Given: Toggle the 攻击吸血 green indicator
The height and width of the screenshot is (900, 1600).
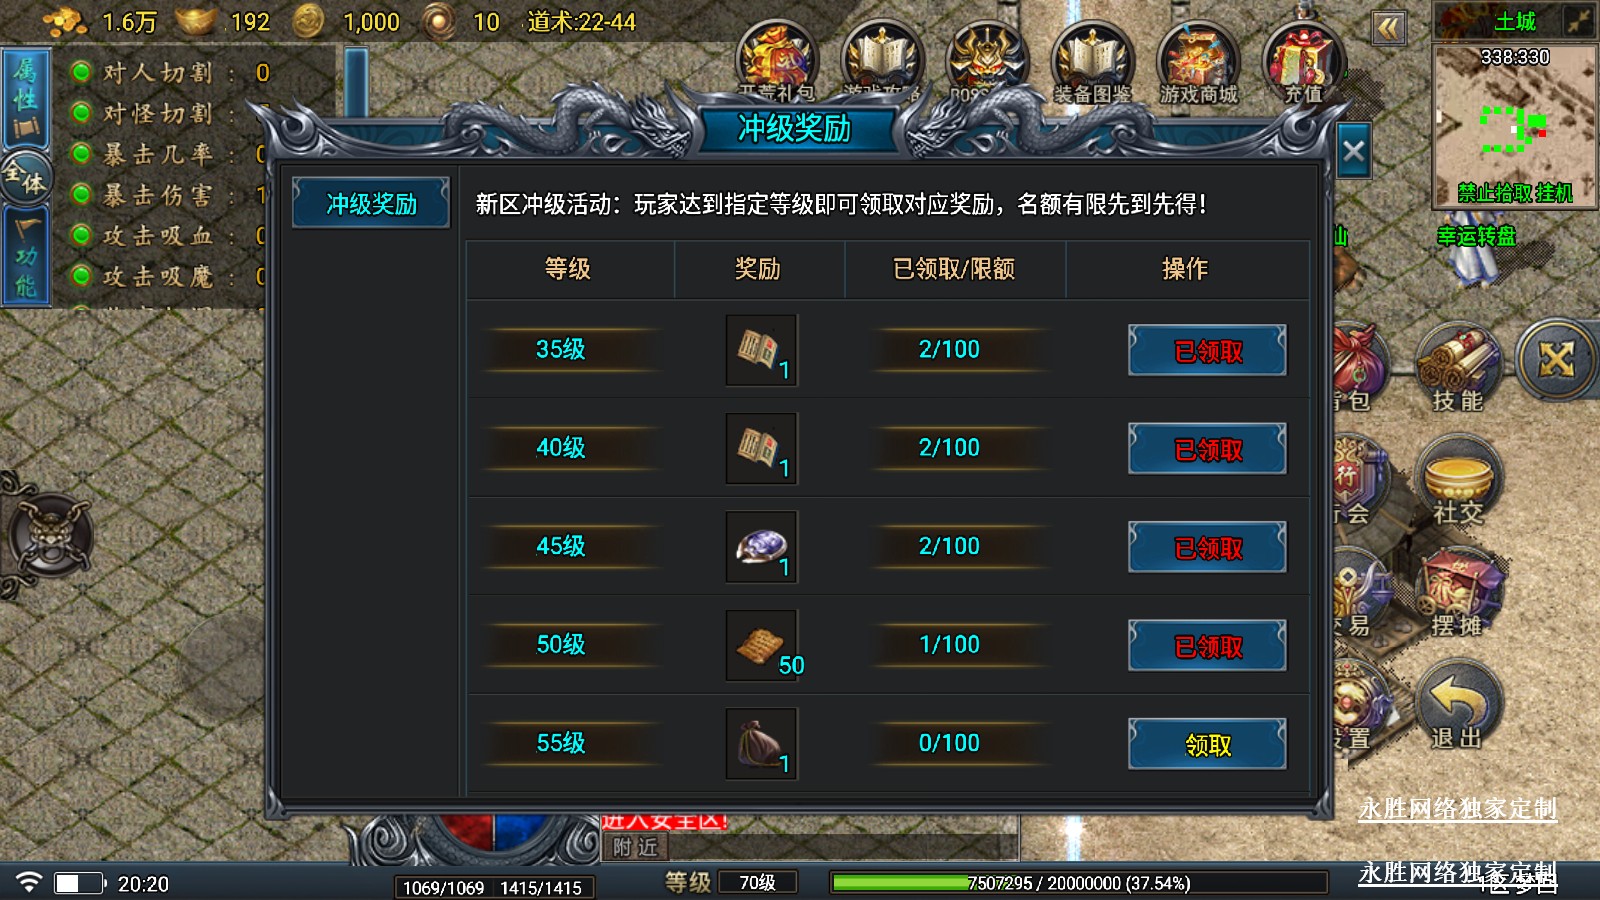Looking at the screenshot, I should coord(81,235).
